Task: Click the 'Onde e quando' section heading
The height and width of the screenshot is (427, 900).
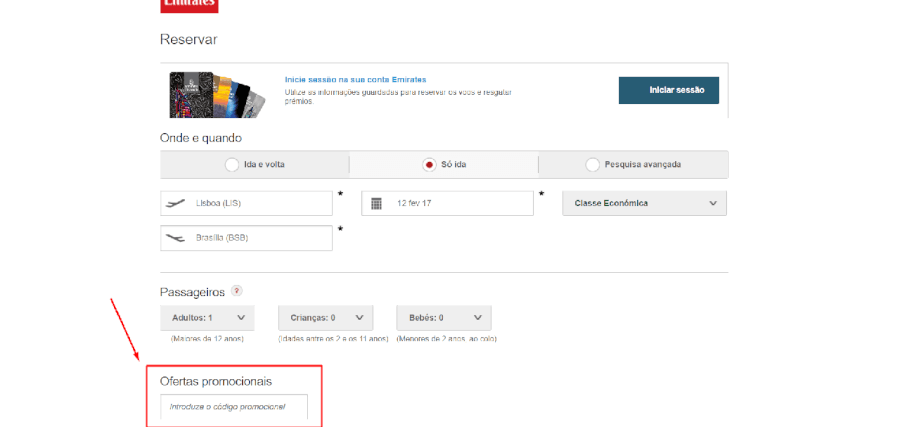Action: click(x=201, y=138)
